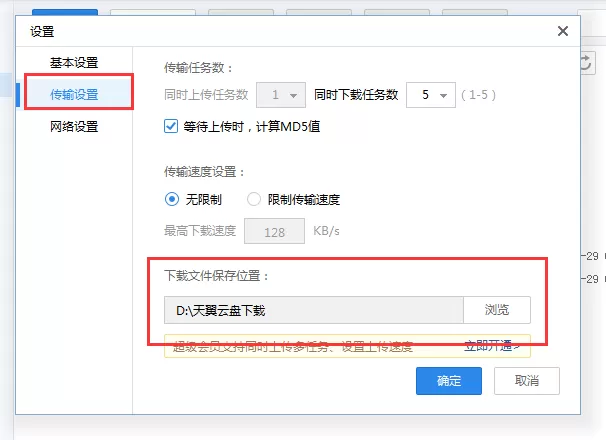Open the 同时上传任务数 dropdown
This screenshot has height=440, width=606.
(x=281, y=95)
